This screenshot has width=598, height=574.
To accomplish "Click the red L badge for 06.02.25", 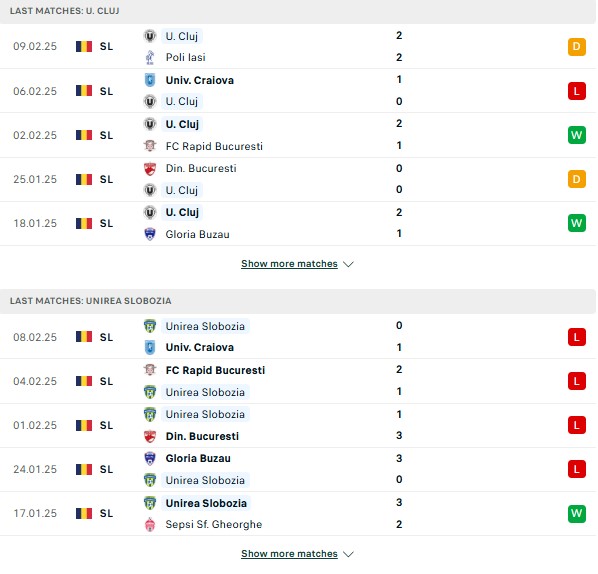I will 576,91.
